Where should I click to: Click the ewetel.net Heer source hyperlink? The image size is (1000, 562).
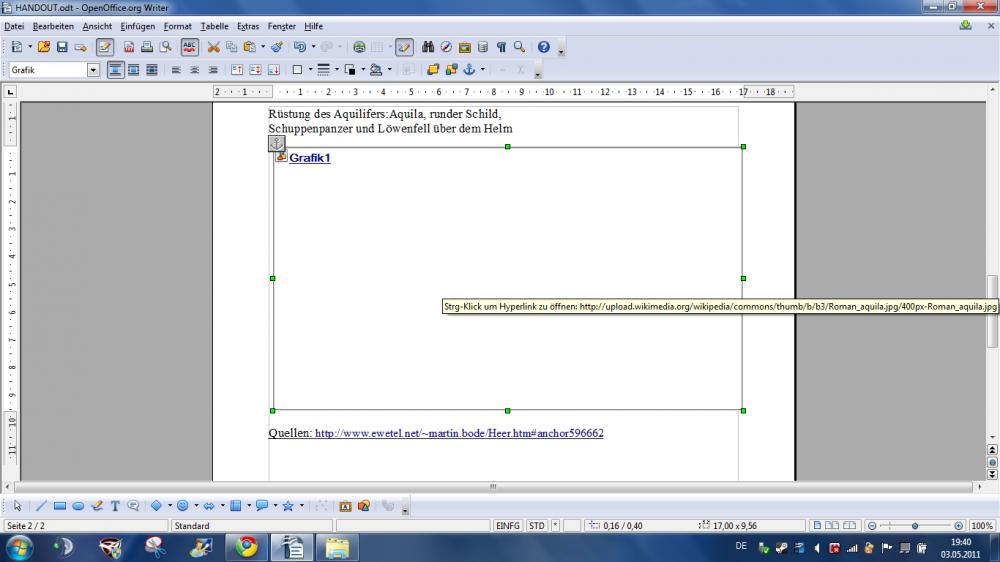[x=459, y=434]
